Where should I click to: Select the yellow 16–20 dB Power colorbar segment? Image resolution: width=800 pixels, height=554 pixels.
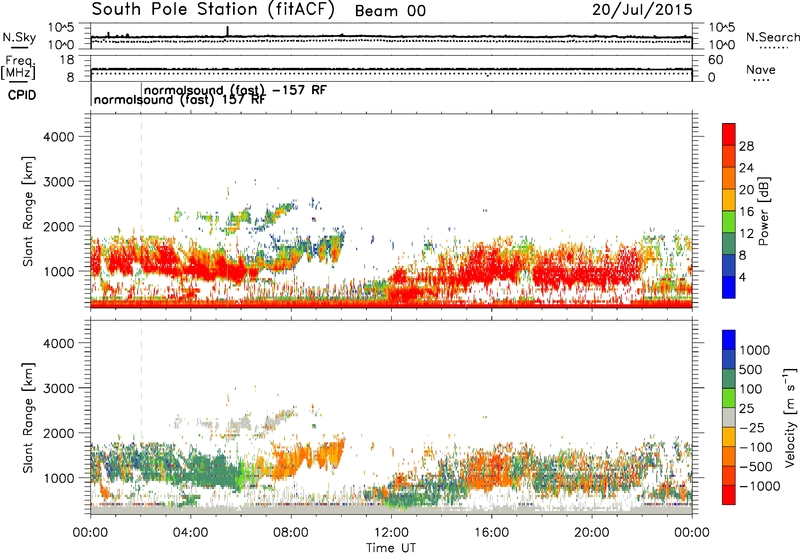point(729,199)
